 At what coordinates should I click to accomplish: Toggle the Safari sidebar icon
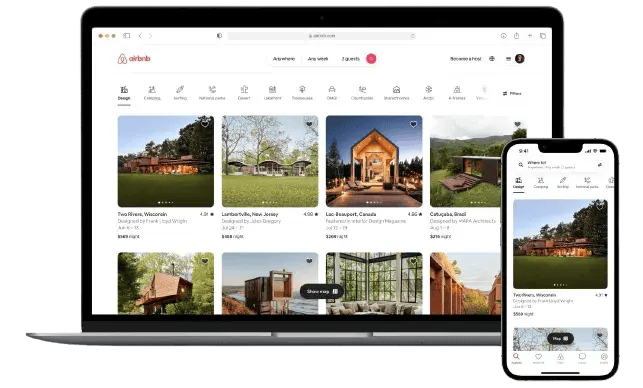coord(127,36)
